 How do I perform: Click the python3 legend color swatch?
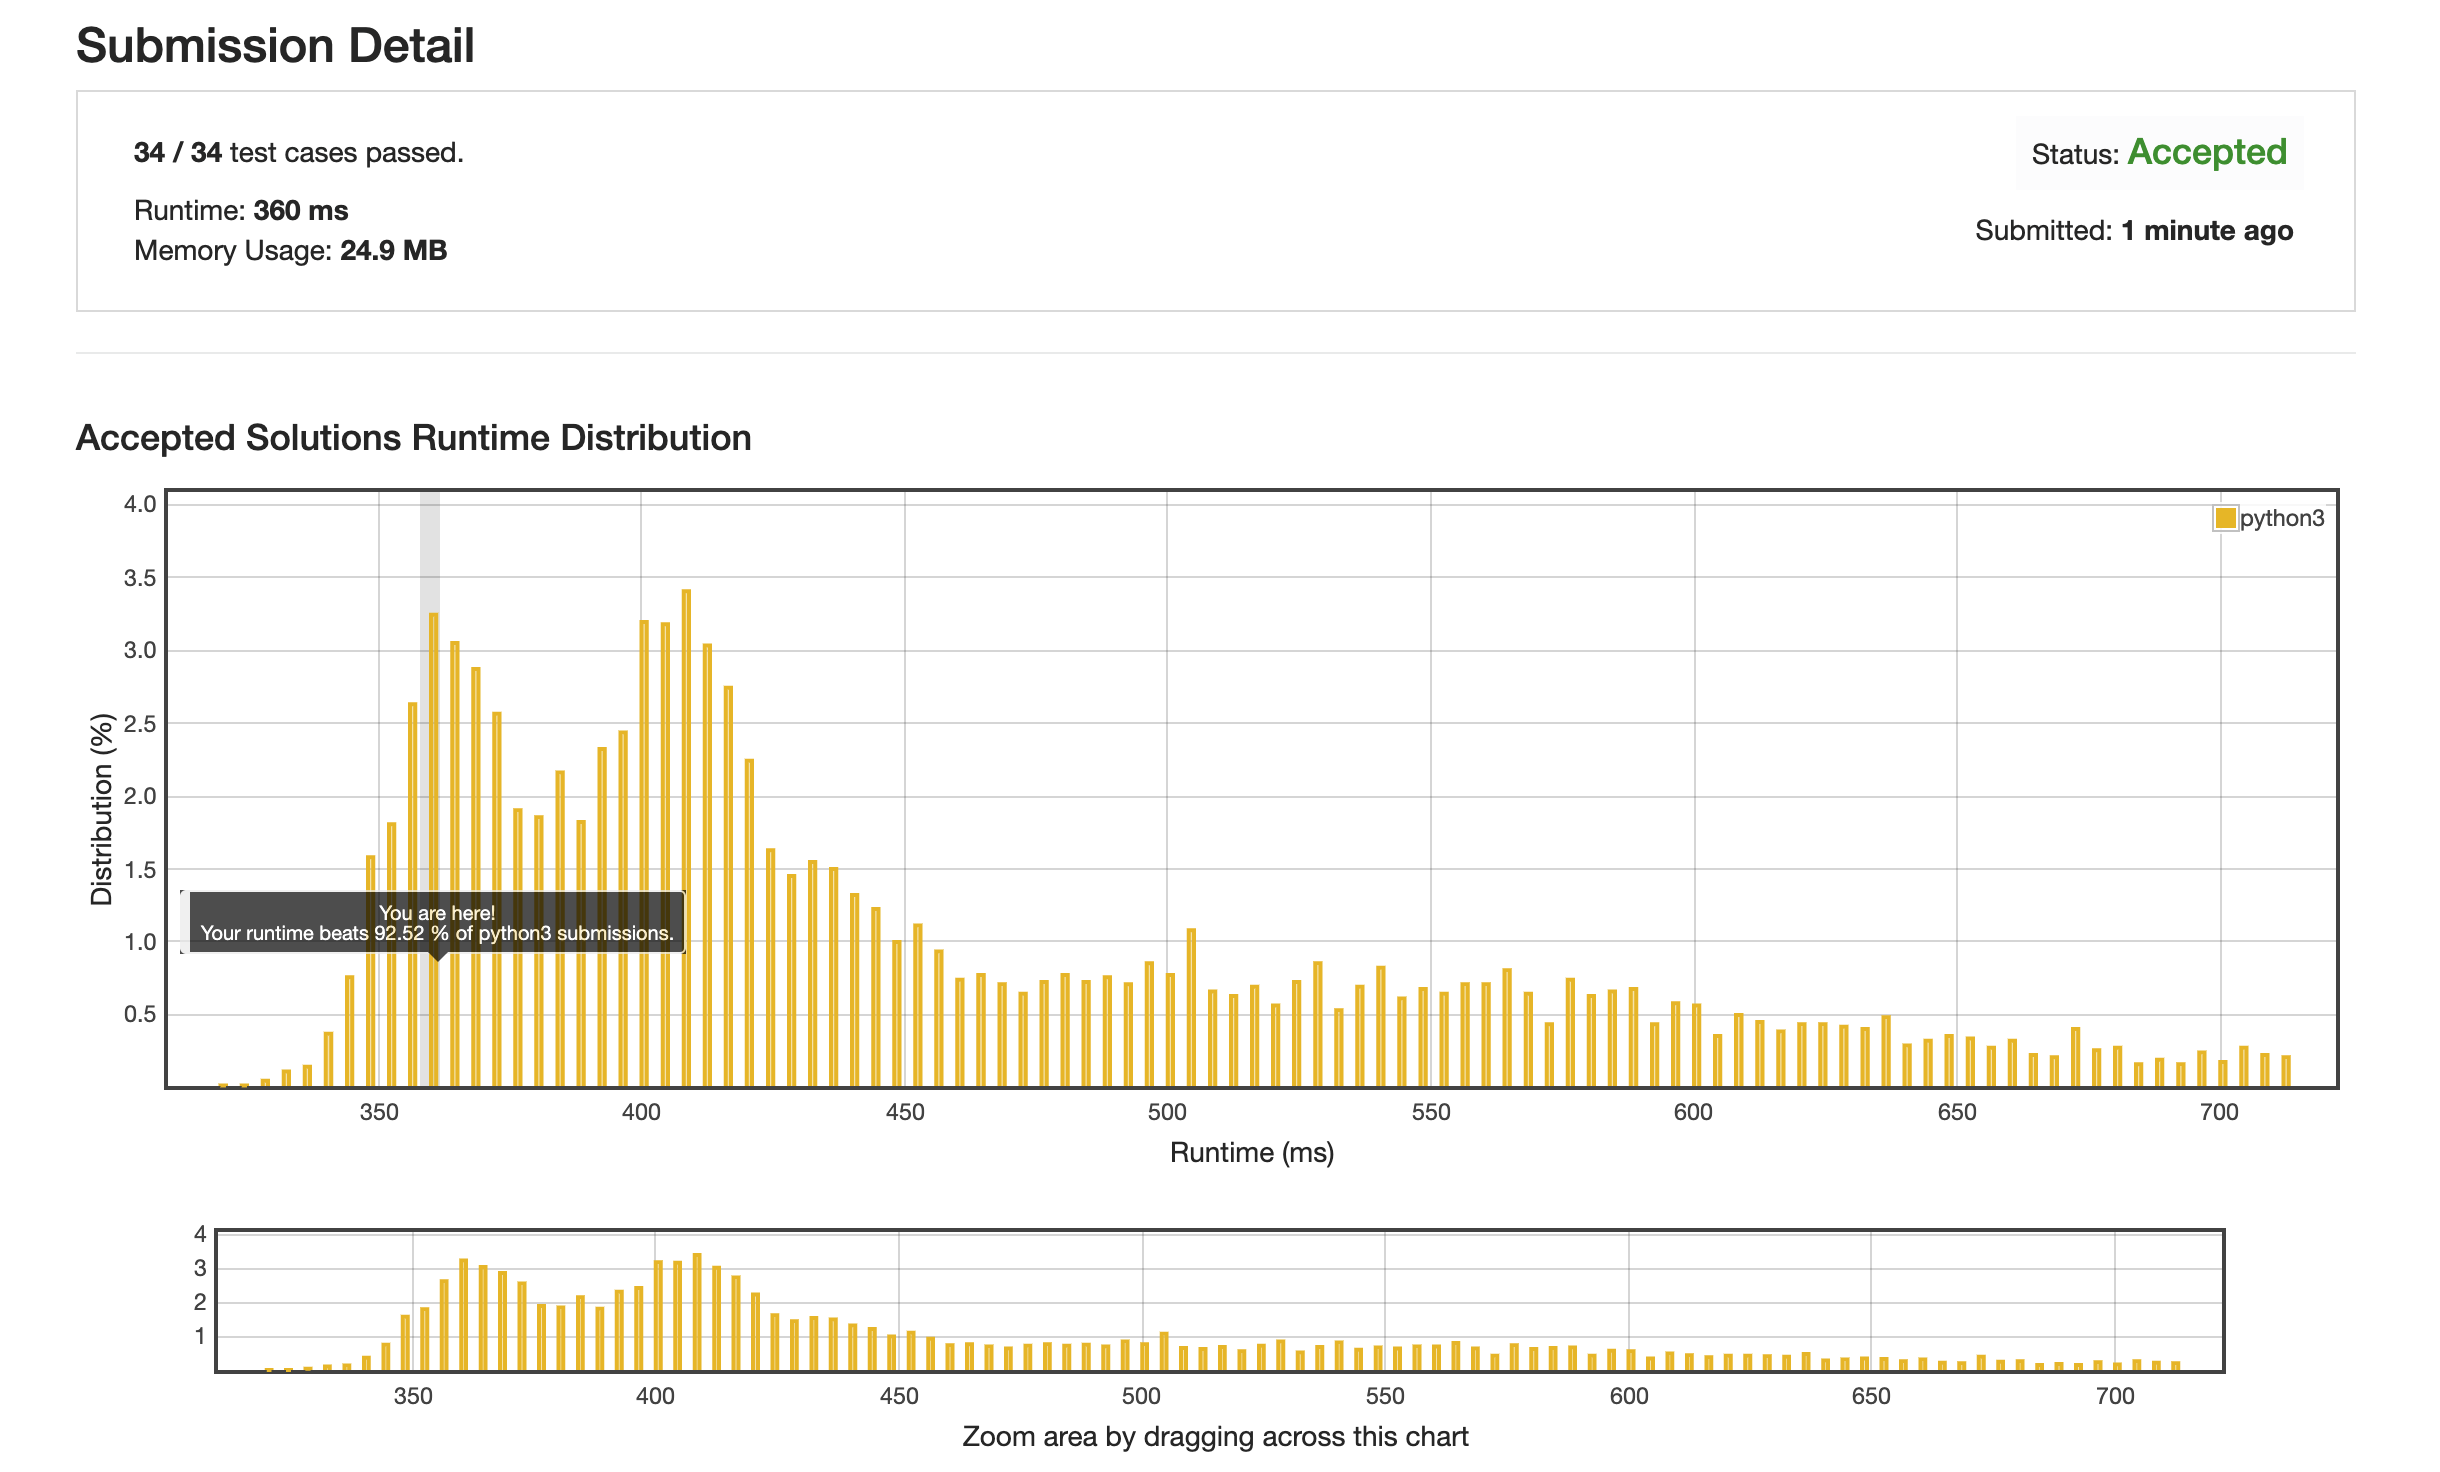(x=2225, y=518)
